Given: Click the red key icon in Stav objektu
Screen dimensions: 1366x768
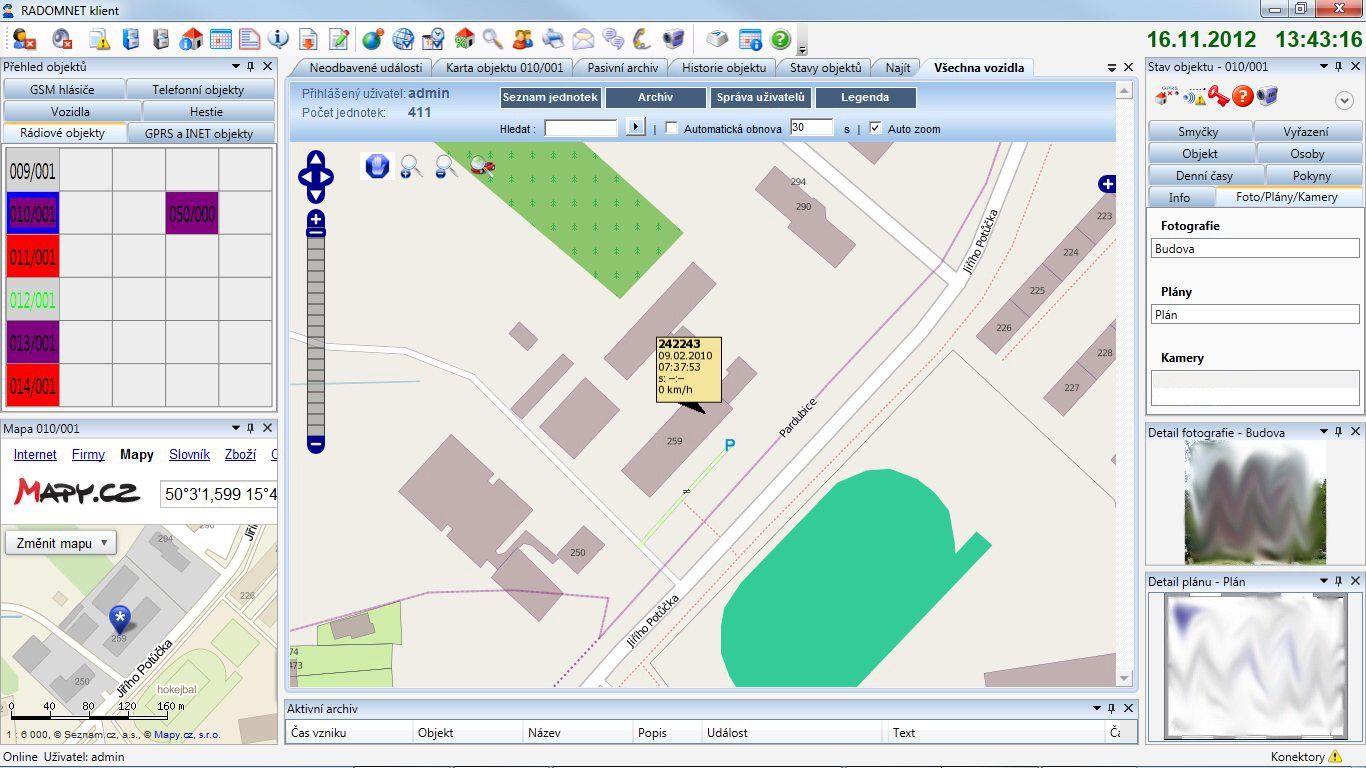Looking at the screenshot, I should tap(1217, 97).
